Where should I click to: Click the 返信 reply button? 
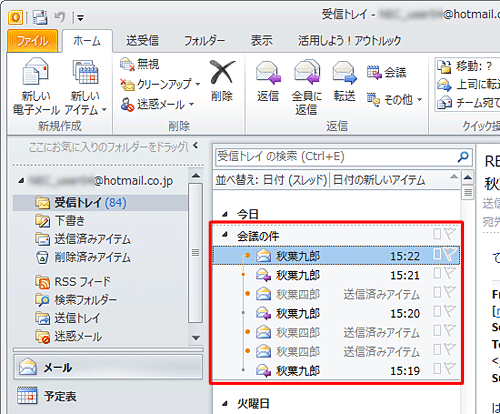(x=268, y=81)
